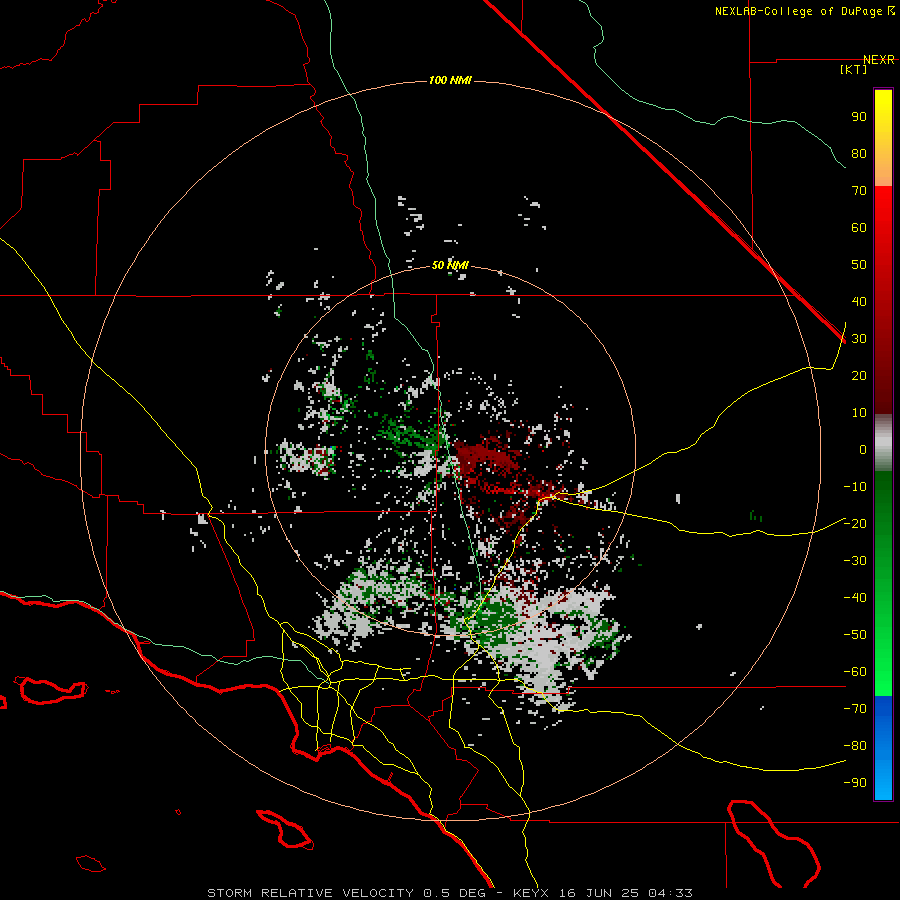Image resolution: width=900 pixels, height=900 pixels.
Task: Click the -50 scale value
Action: click(x=855, y=635)
